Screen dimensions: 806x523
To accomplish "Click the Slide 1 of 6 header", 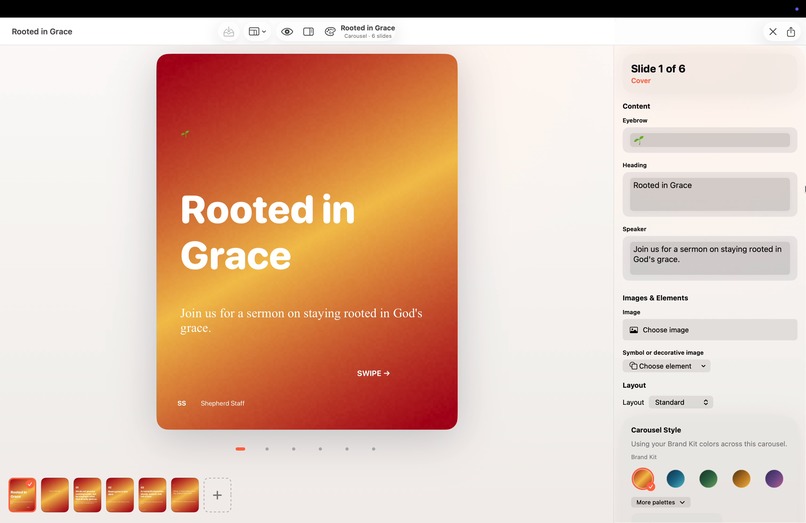I will coord(658,69).
